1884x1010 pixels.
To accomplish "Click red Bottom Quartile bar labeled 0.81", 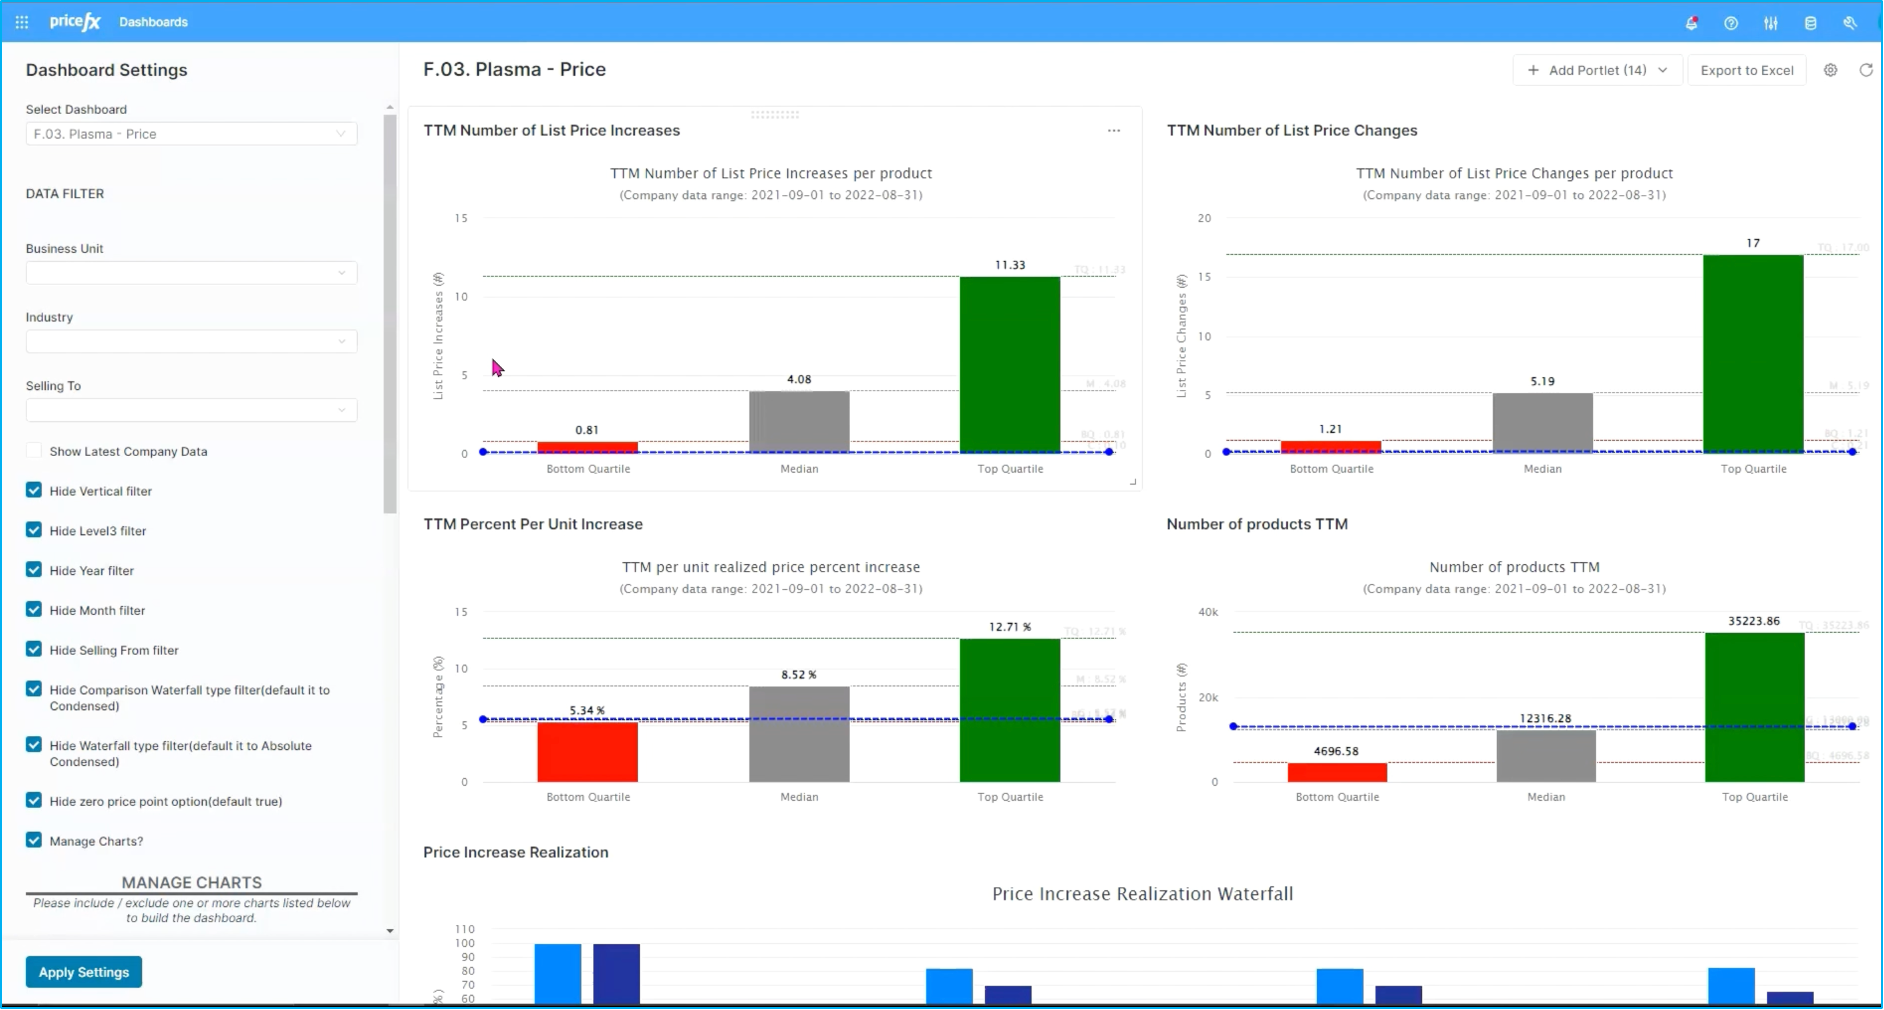I will 587,447.
